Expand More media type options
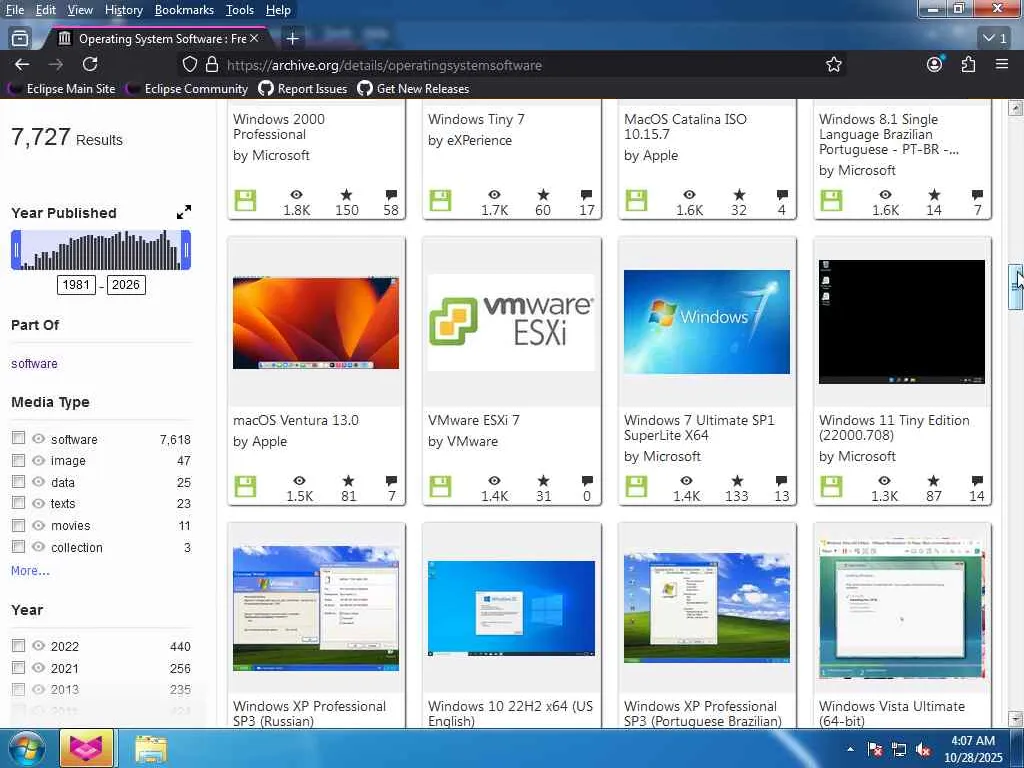 click(30, 570)
